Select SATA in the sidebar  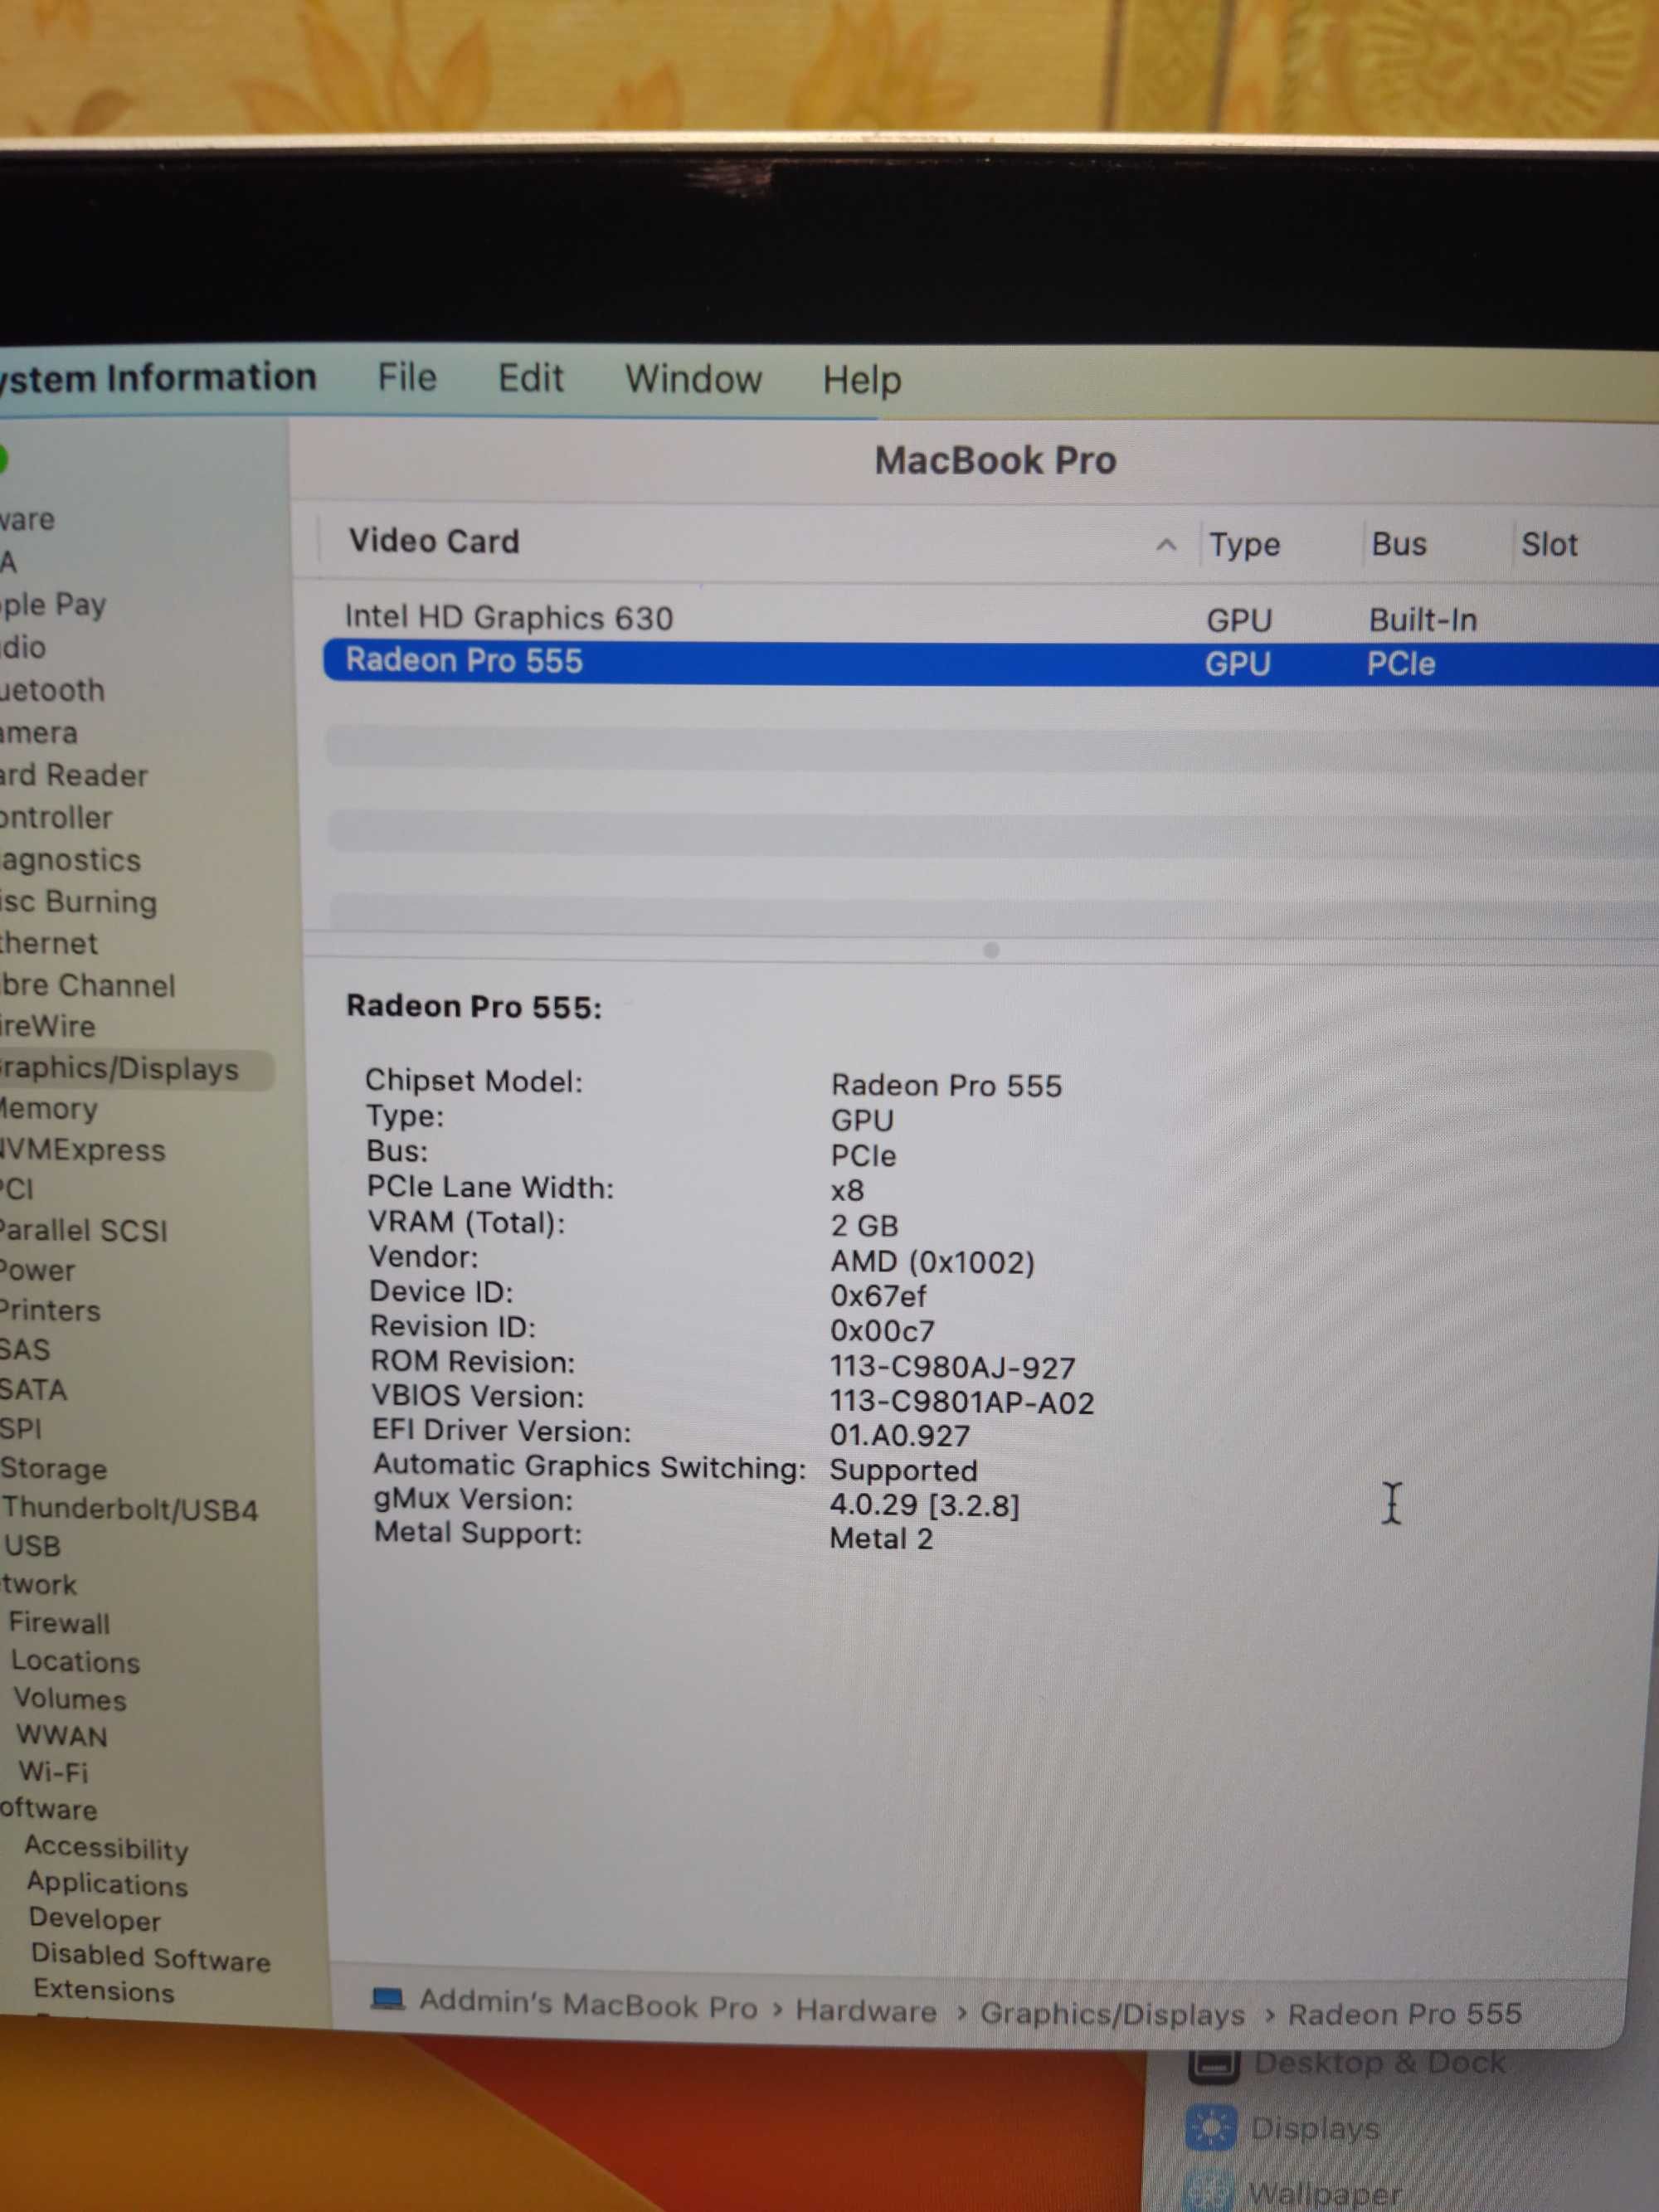pos(34,1390)
